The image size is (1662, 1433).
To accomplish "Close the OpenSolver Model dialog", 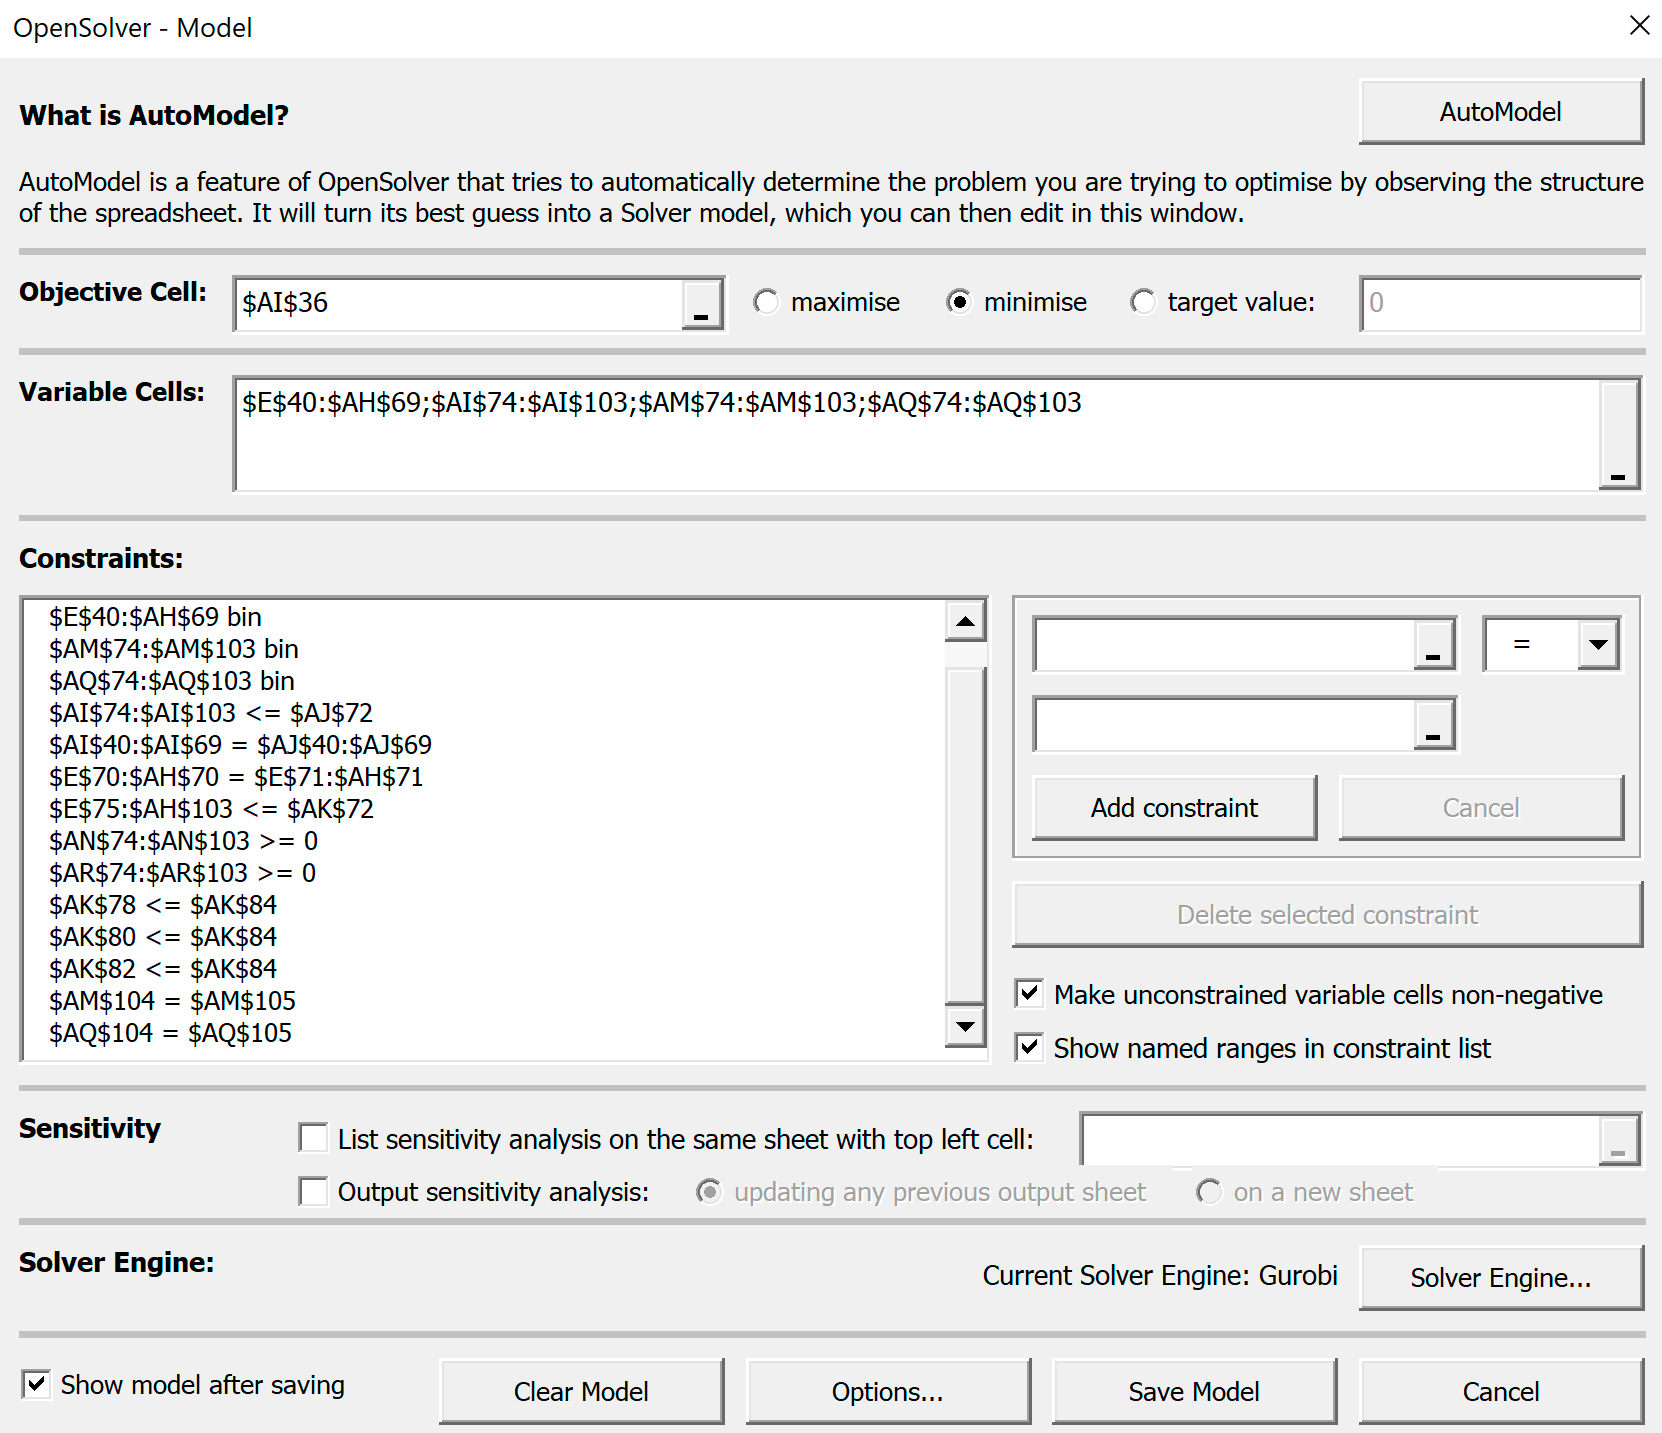I will pos(1639,26).
